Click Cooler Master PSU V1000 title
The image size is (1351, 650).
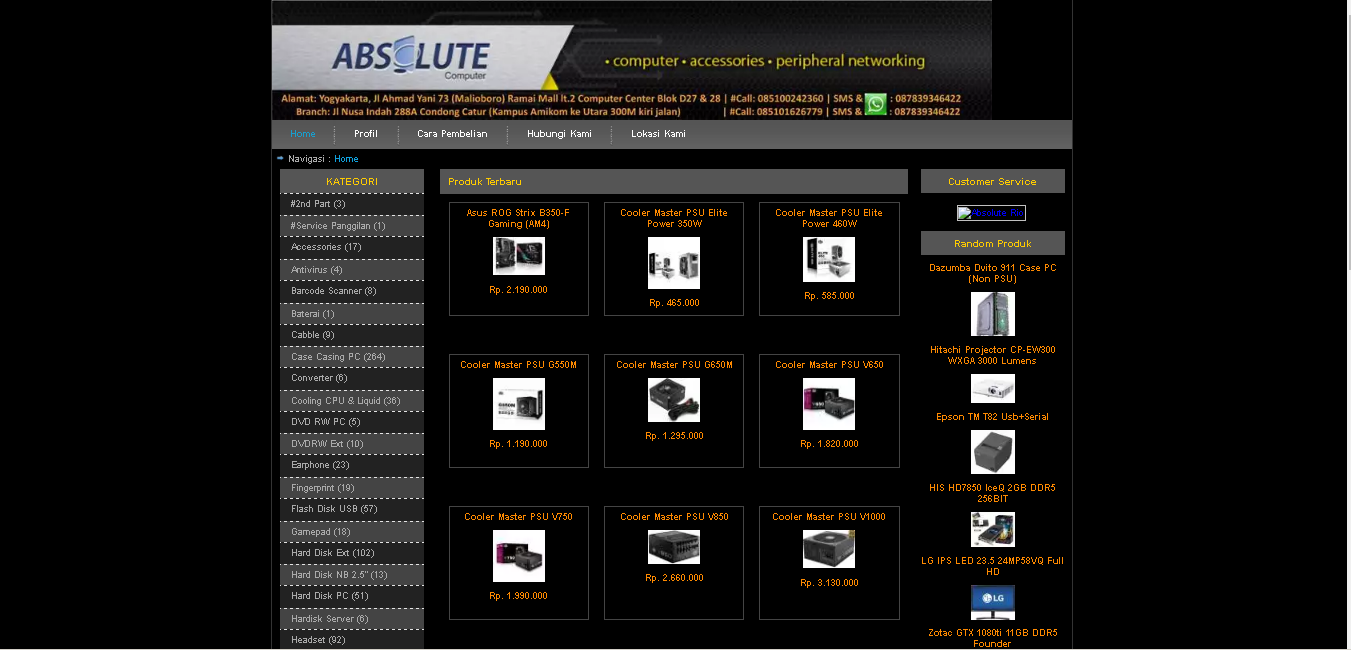[829, 517]
